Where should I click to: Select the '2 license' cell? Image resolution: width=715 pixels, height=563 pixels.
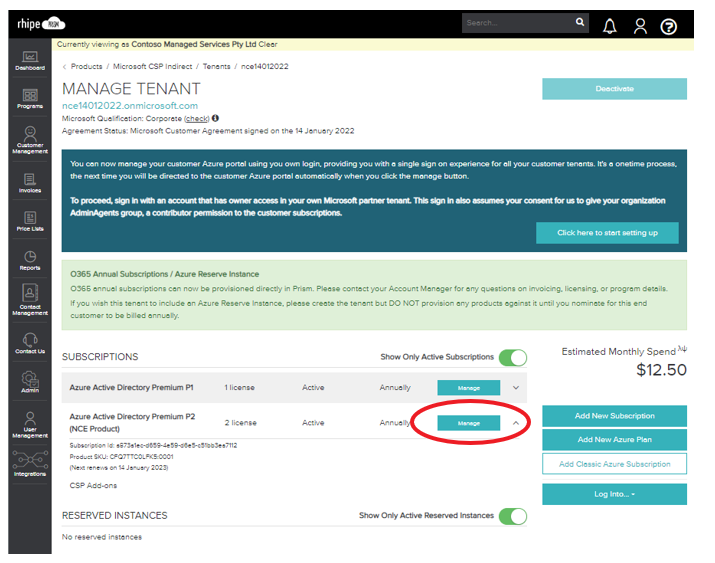240,423
